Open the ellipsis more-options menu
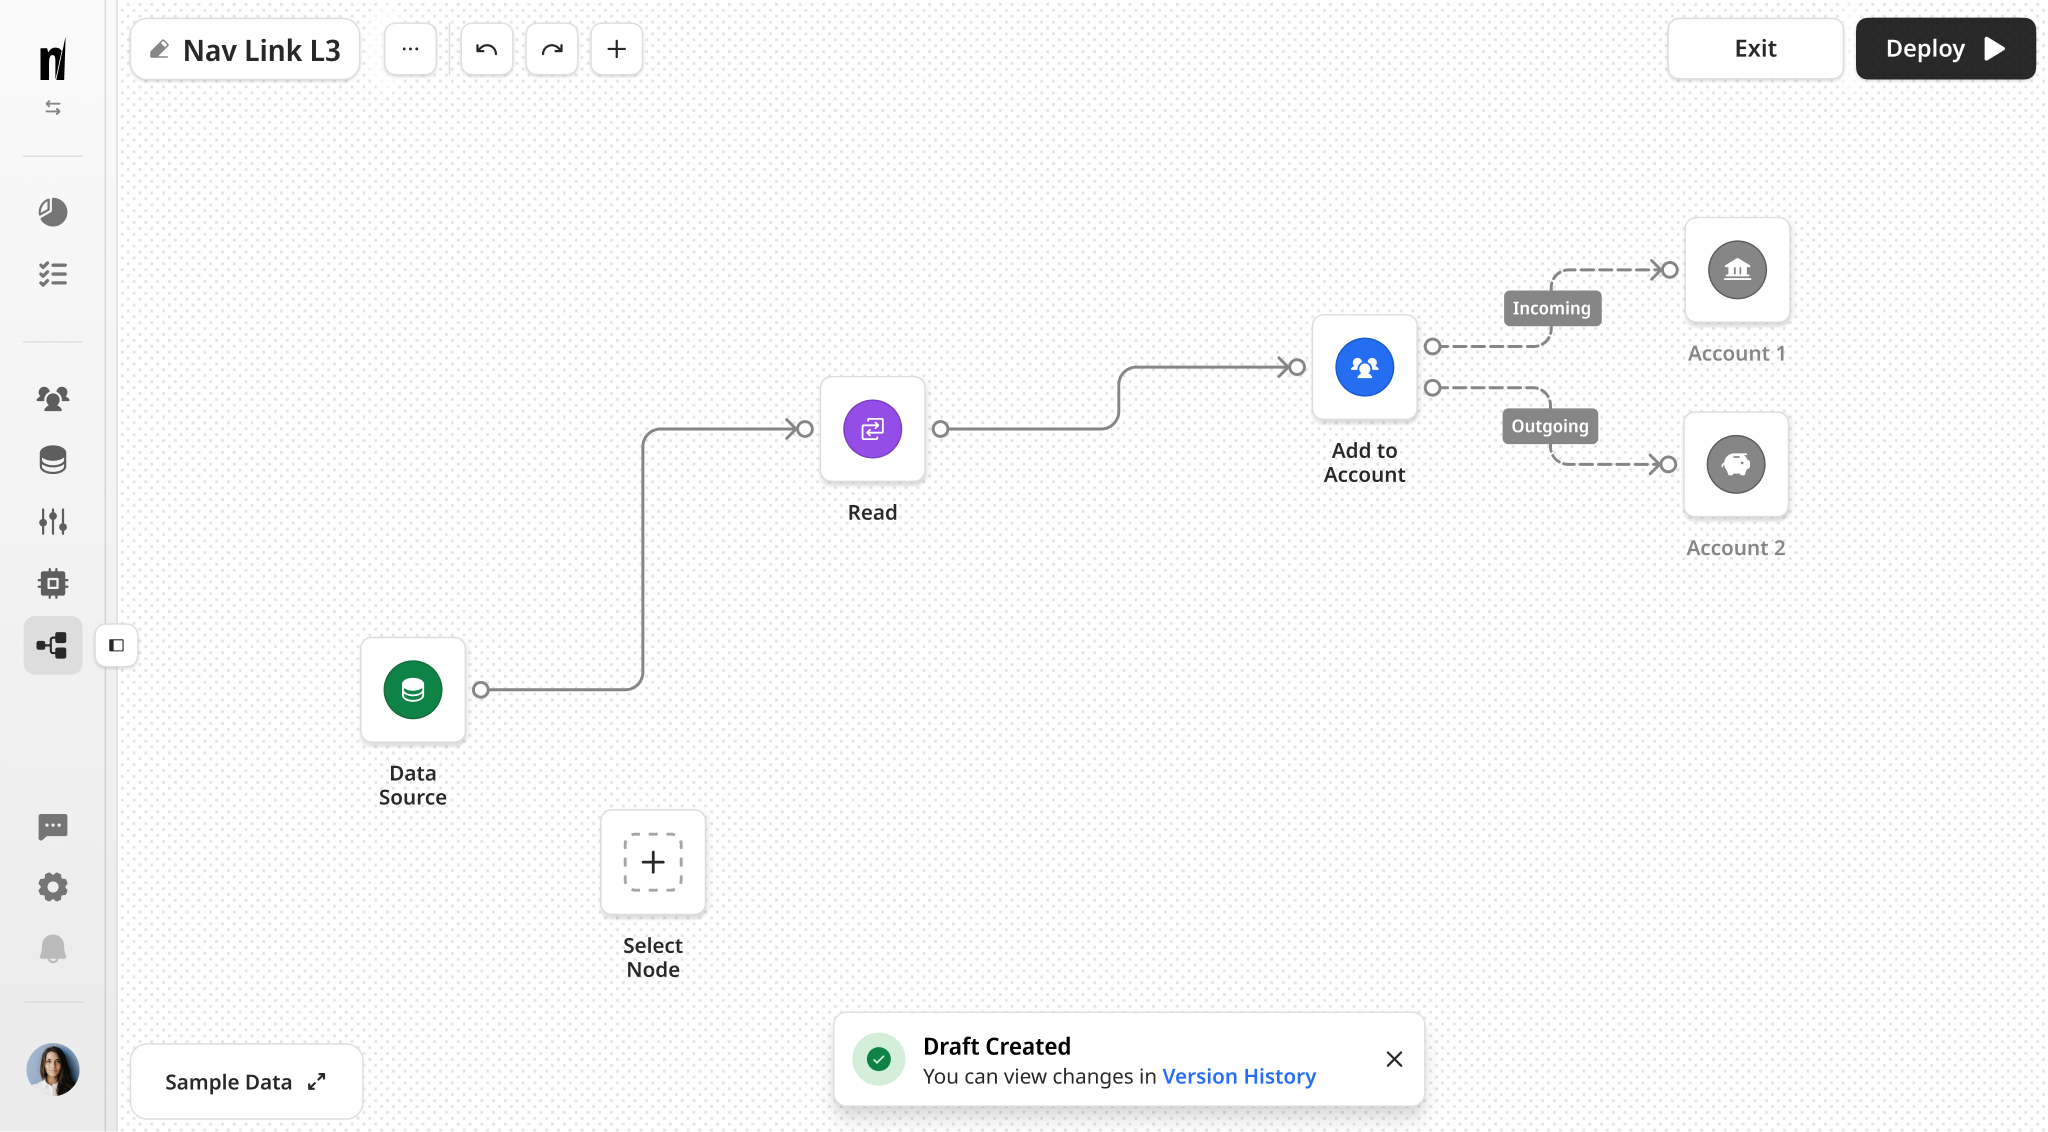Viewport: 2048px width, 1132px height. (x=410, y=48)
